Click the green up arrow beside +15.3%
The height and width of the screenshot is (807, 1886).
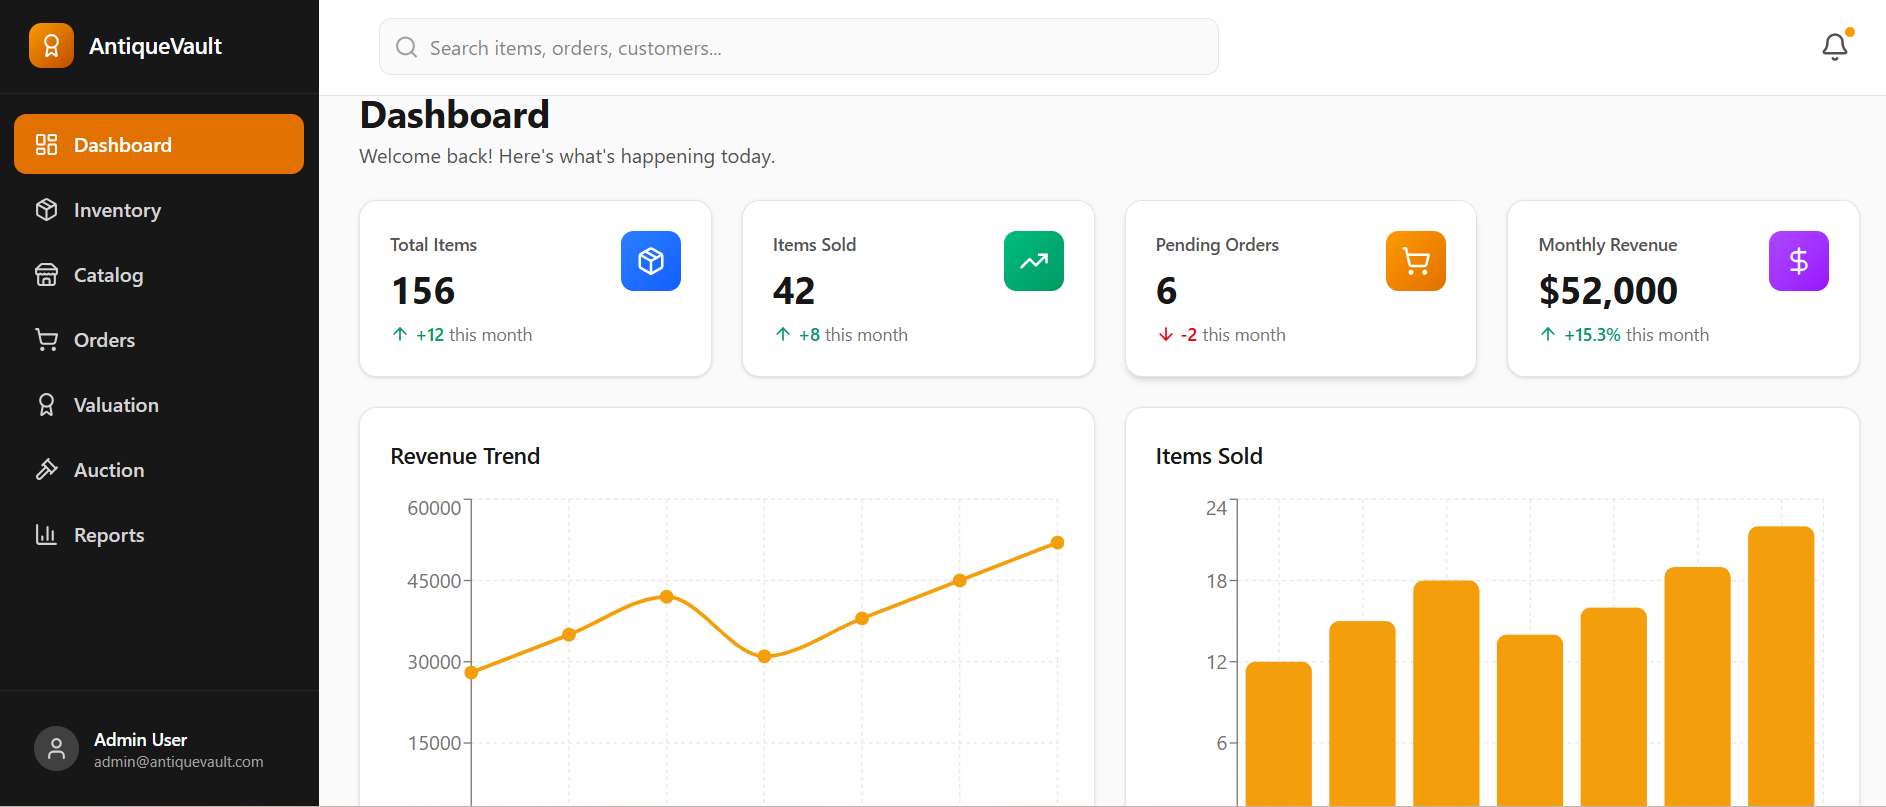1548,334
